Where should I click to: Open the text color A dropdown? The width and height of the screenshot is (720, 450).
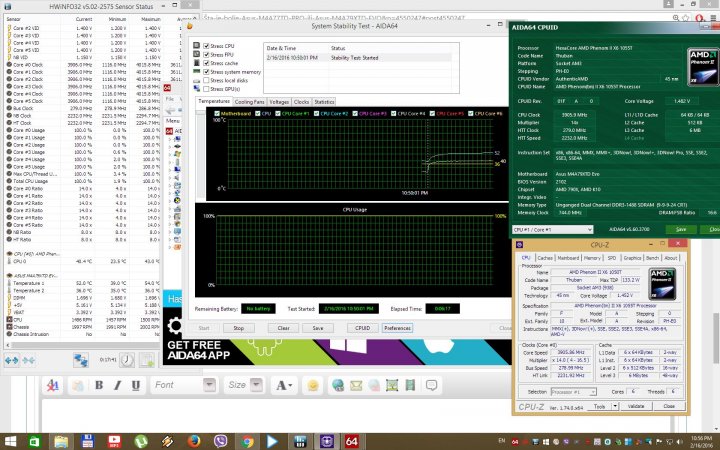pos(284,385)
